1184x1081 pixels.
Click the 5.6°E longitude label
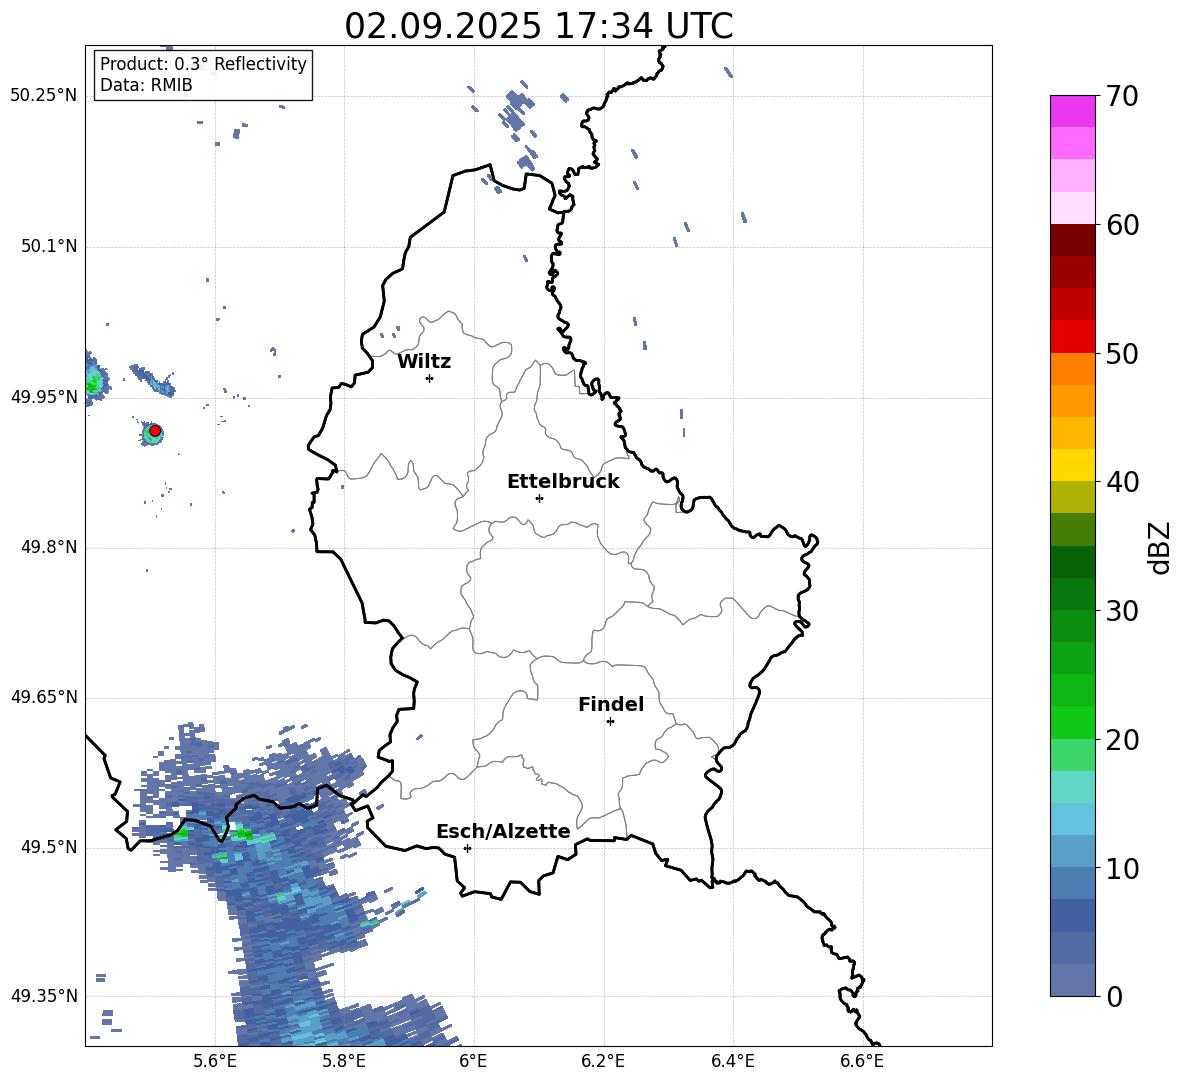(x=215, y=1061)
